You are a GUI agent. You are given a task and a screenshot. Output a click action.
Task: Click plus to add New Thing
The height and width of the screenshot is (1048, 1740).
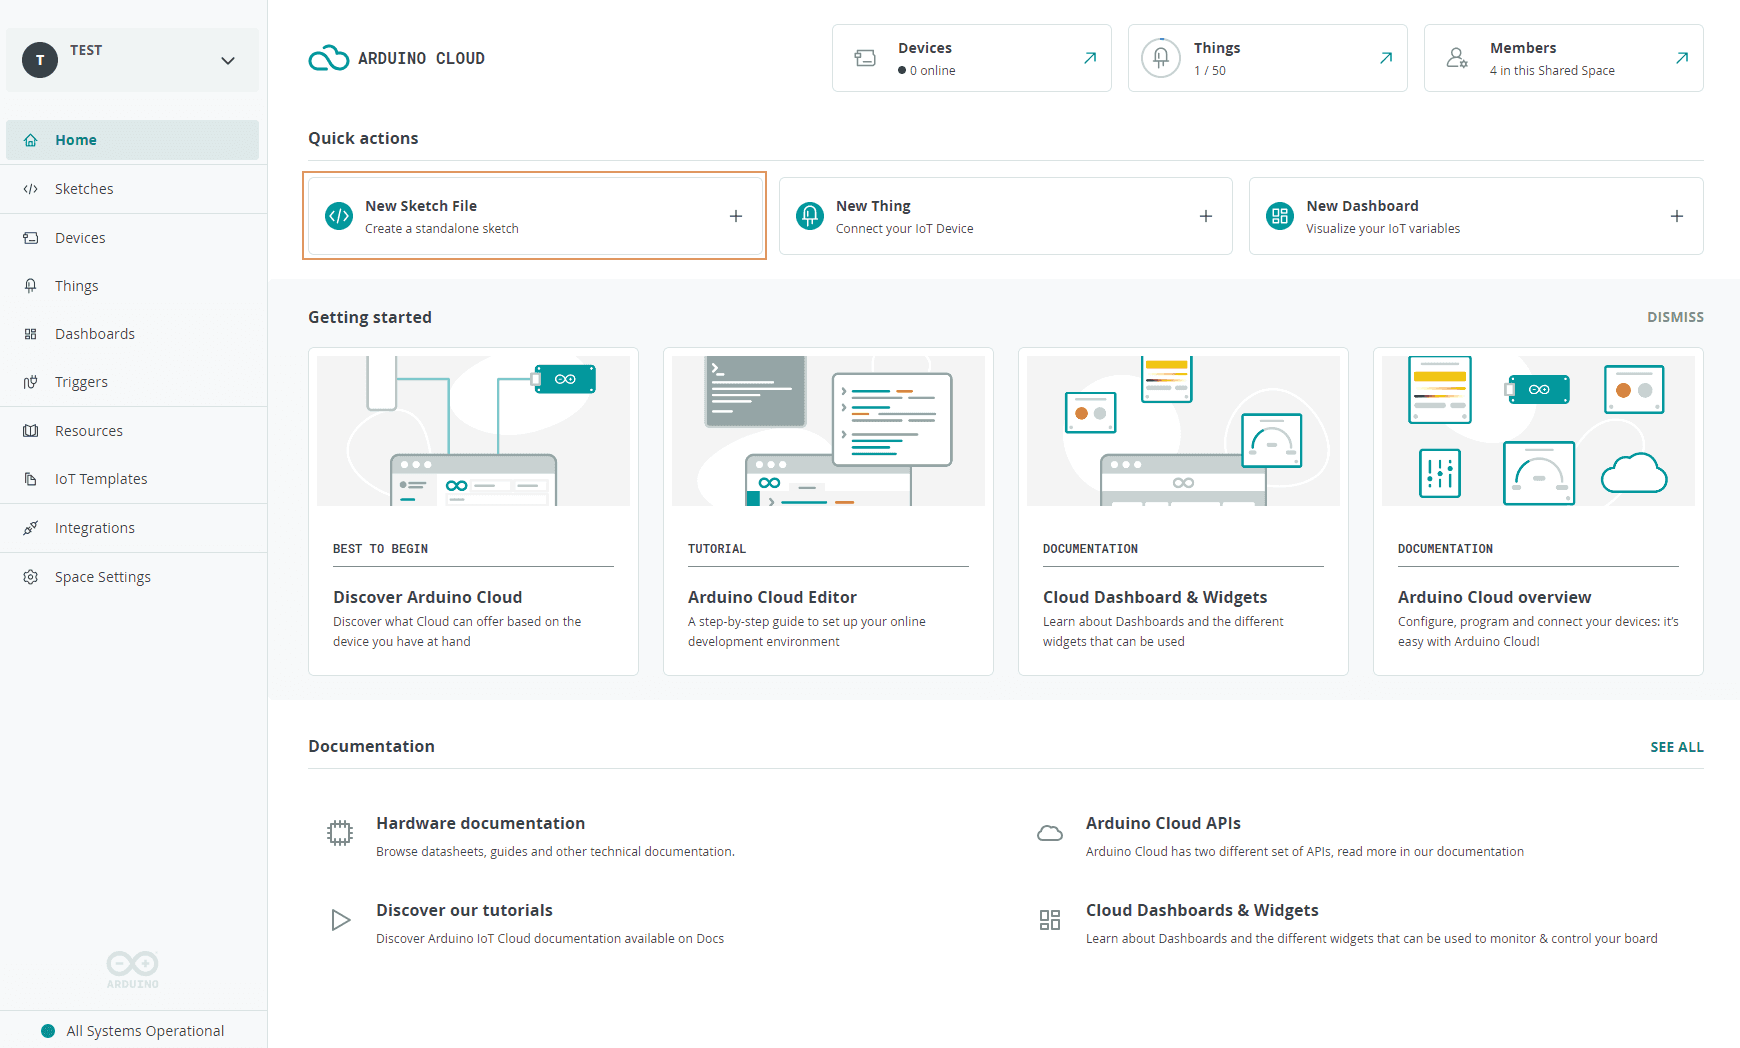click(x=1205, y=216)
